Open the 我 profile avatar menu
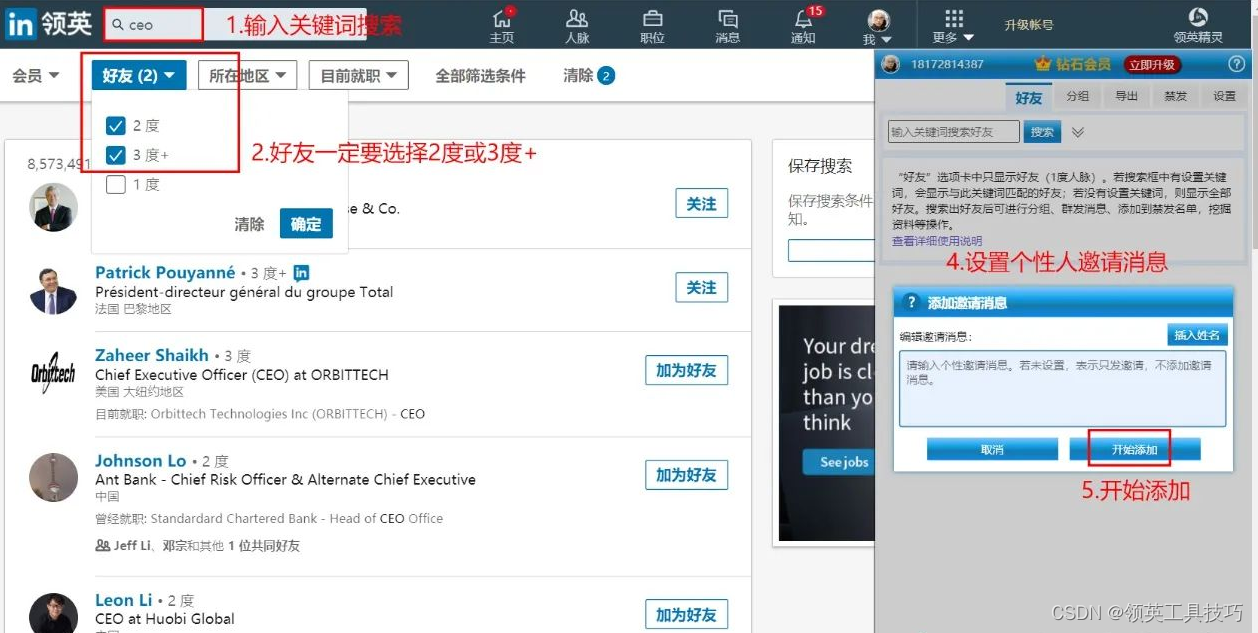Viewport: 1258px width, 633px height. pos(878,26)
